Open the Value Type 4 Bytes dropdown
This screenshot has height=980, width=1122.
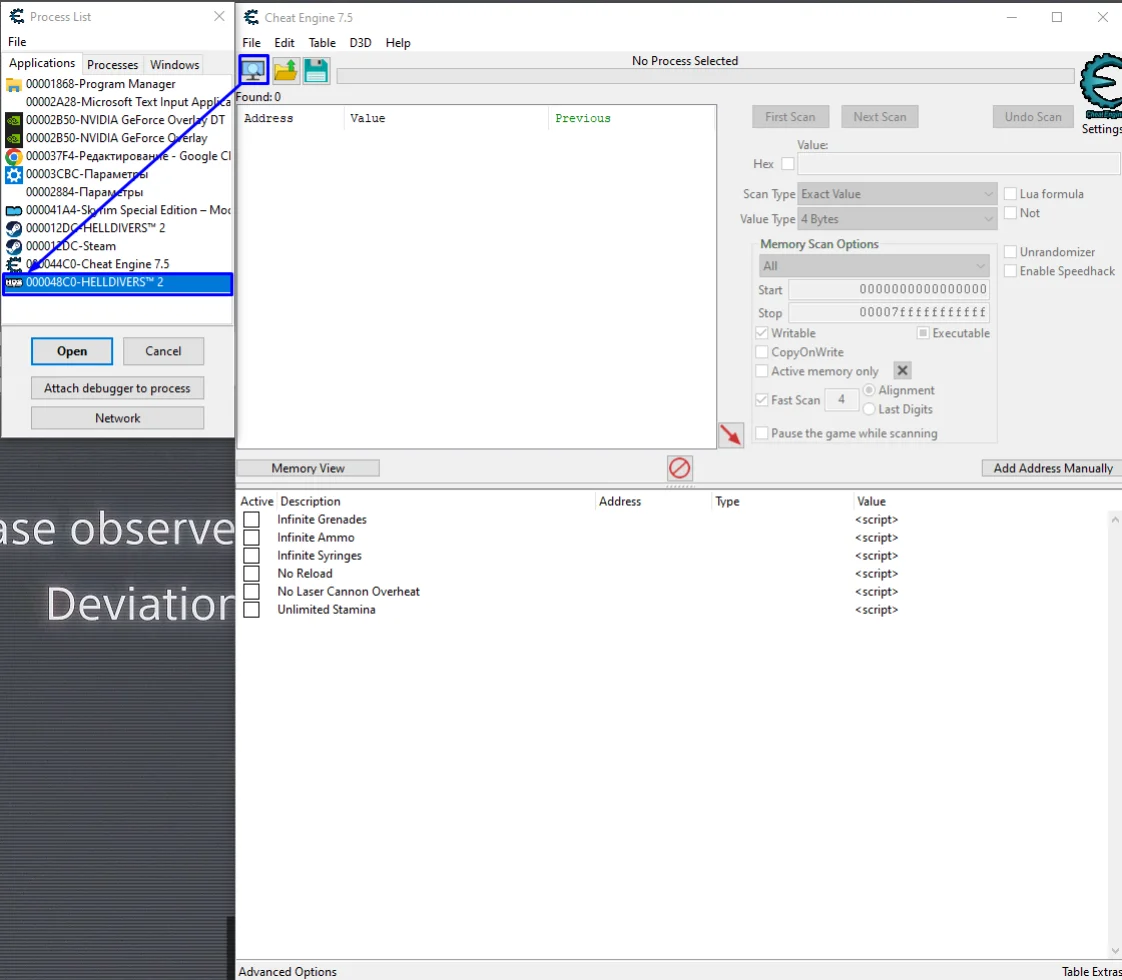click(897, 219)
